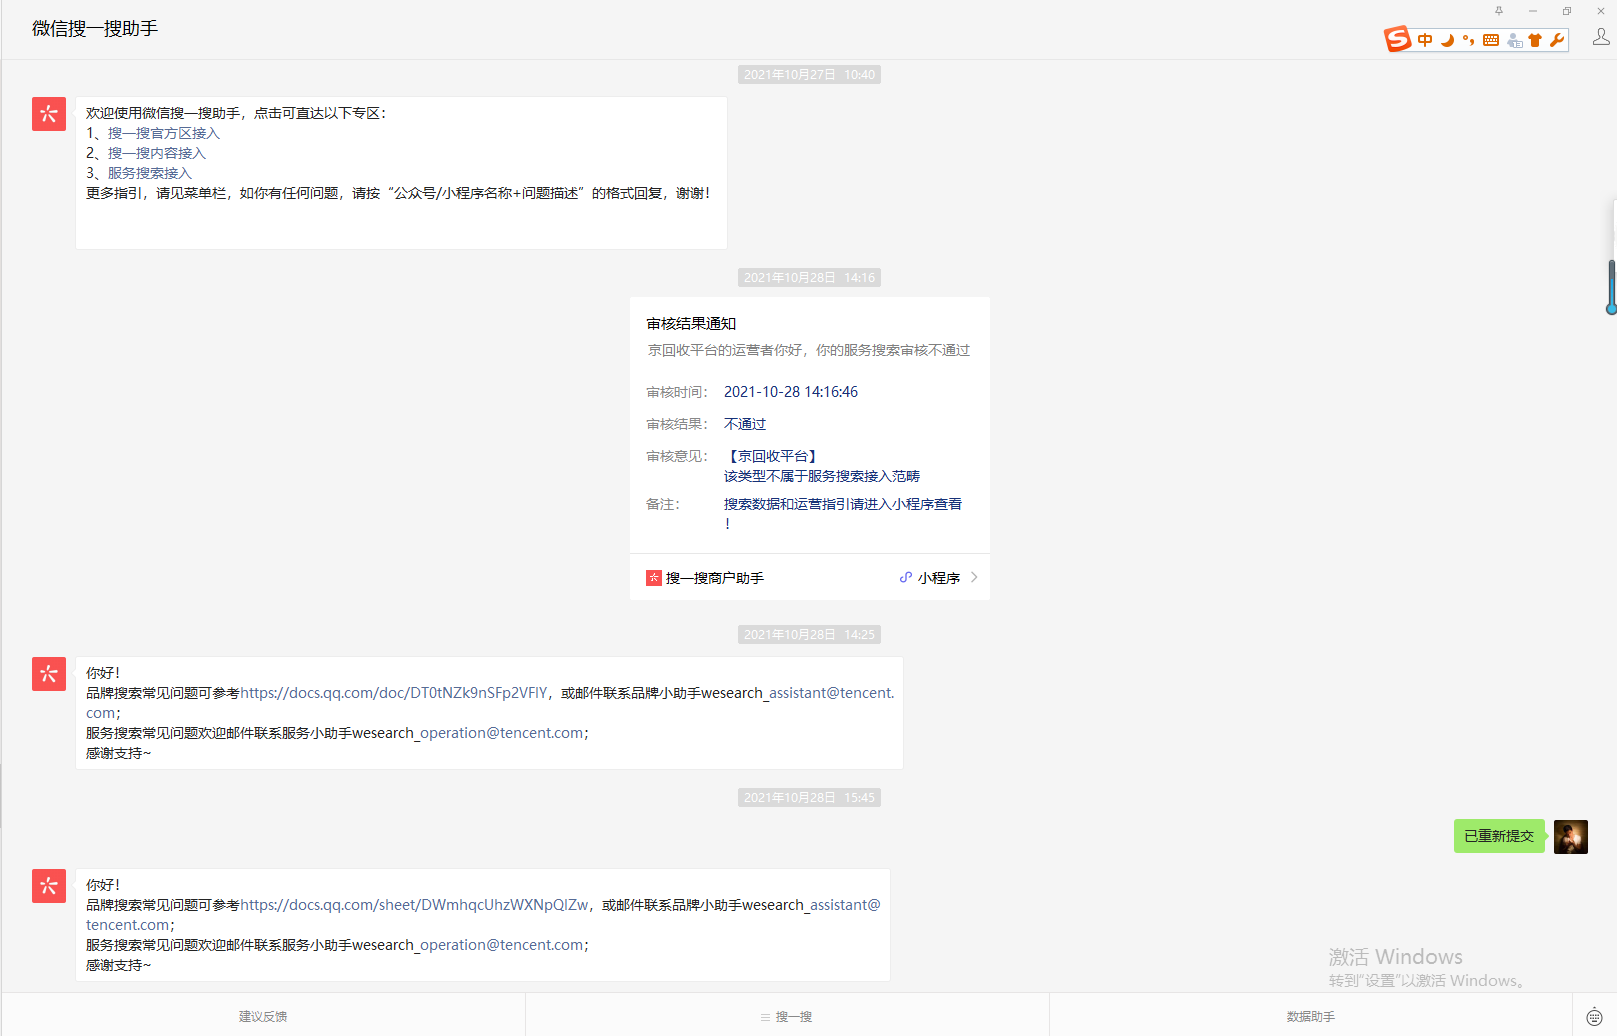Open the 建议反馈 bottom menu
Viewport: 1617px width, 1036px height.
pyautogui.click(x=263, y=1016)
